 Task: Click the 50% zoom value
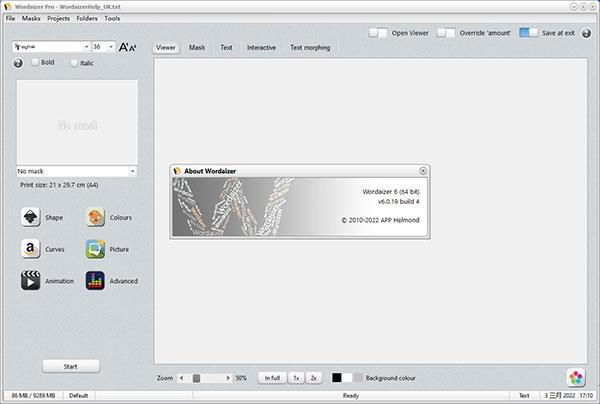click(241, 378)
